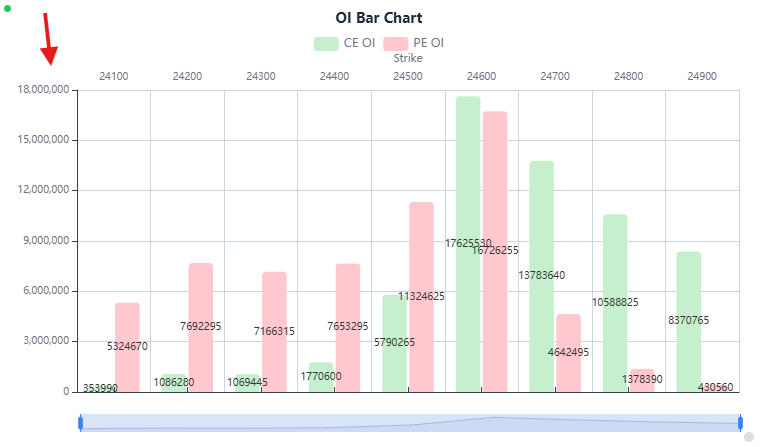
Task: Select the PE OI bar at 24300
Action: pos(274,331)
